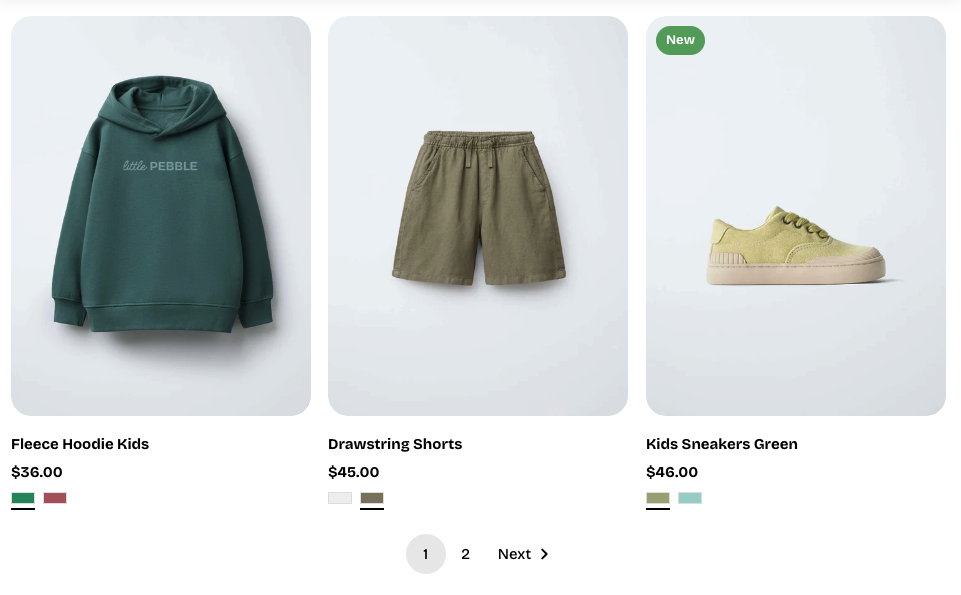Click the $36.00 hoodie price
Image resolution: width=961 pixels, height=595 pixels.
coord(37,472)
